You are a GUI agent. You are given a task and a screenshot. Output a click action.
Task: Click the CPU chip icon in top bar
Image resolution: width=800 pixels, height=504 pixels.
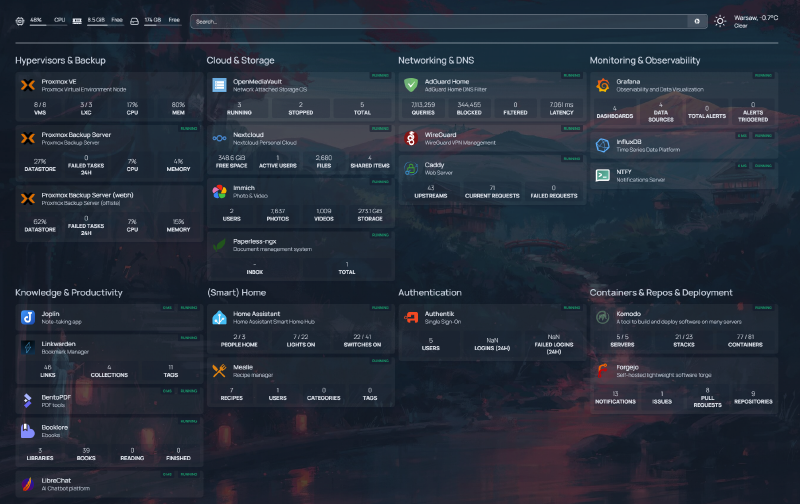(20, 21)
